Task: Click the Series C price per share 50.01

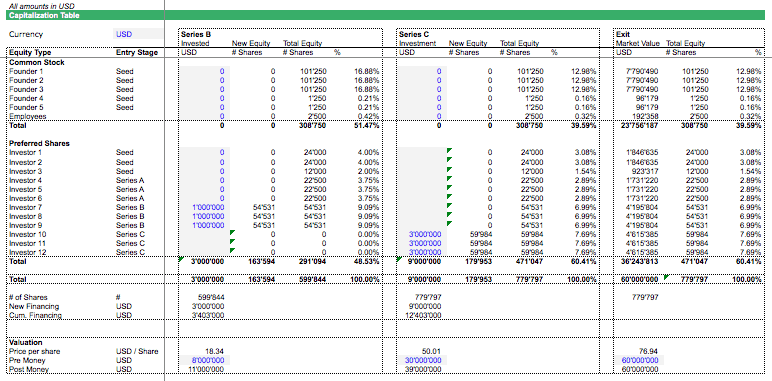Action: (431, 351)
